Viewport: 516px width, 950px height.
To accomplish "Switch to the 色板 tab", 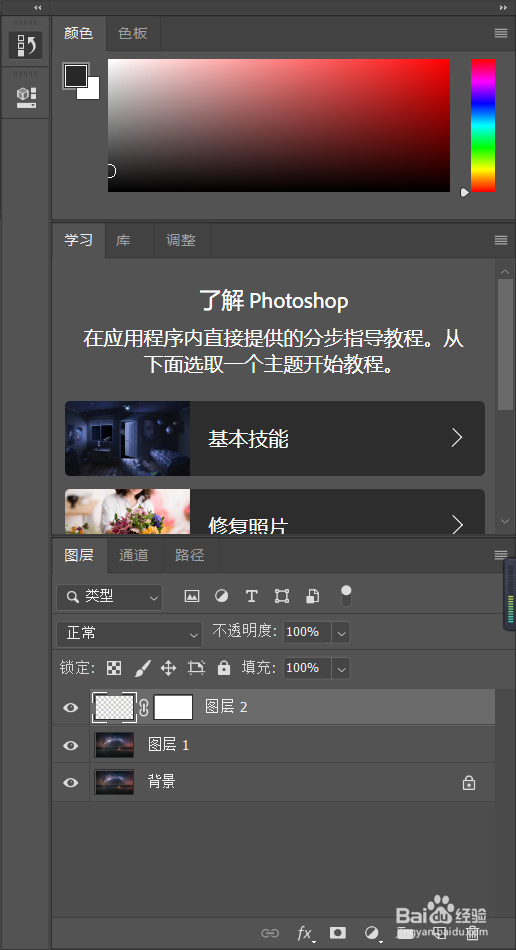I will pyautogui.click(x=133, y=33).
